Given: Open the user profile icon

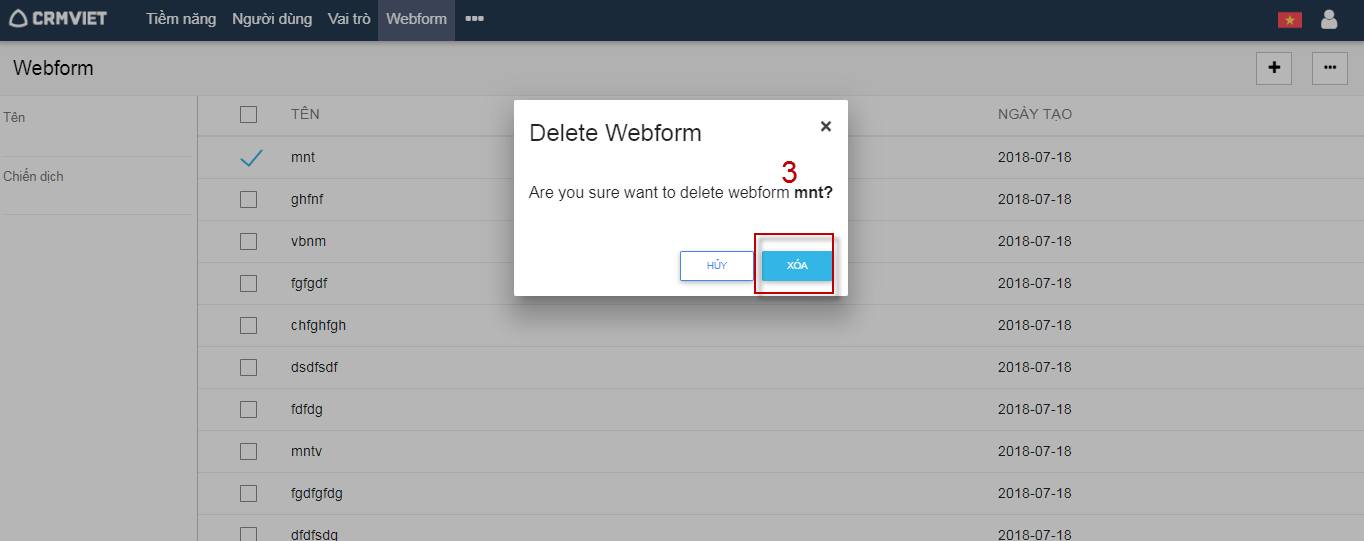Looking at the screenshot, I should tap(1329, 19).
